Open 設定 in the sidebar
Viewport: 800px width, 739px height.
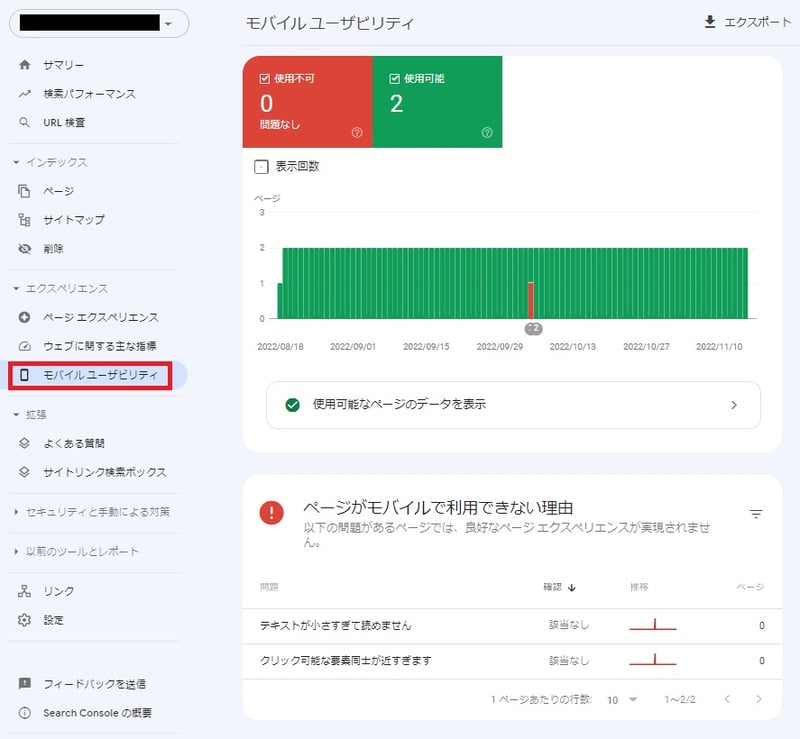(x=54, y=620)
